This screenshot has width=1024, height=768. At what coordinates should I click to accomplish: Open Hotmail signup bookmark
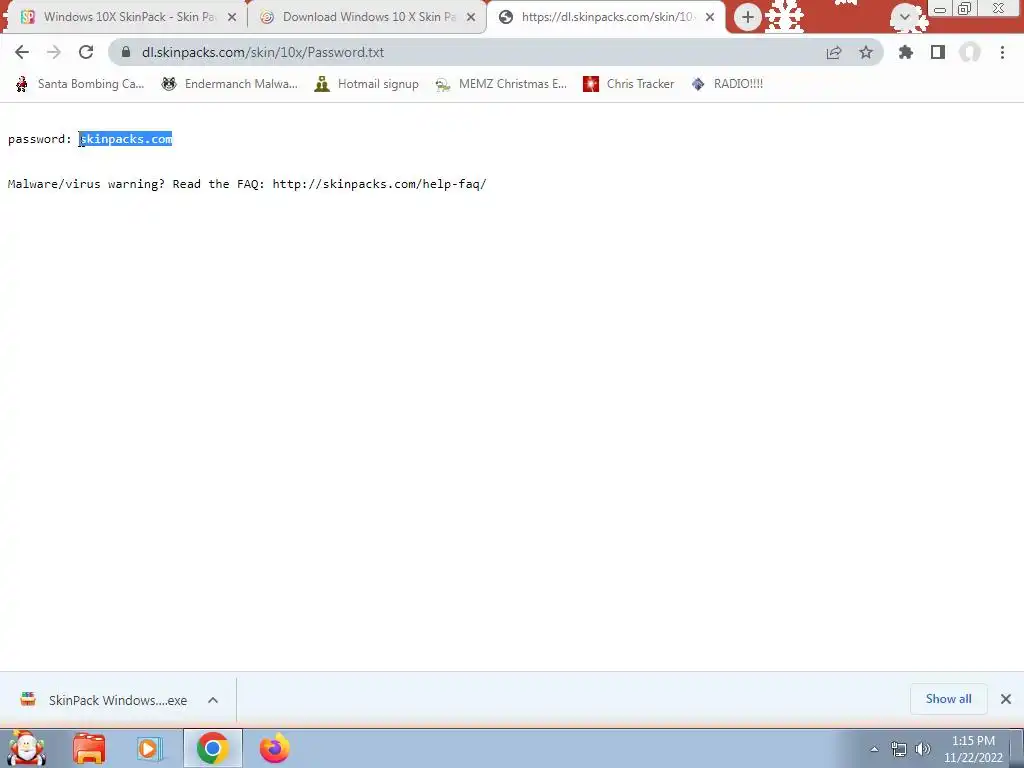(x=366, y=84)
